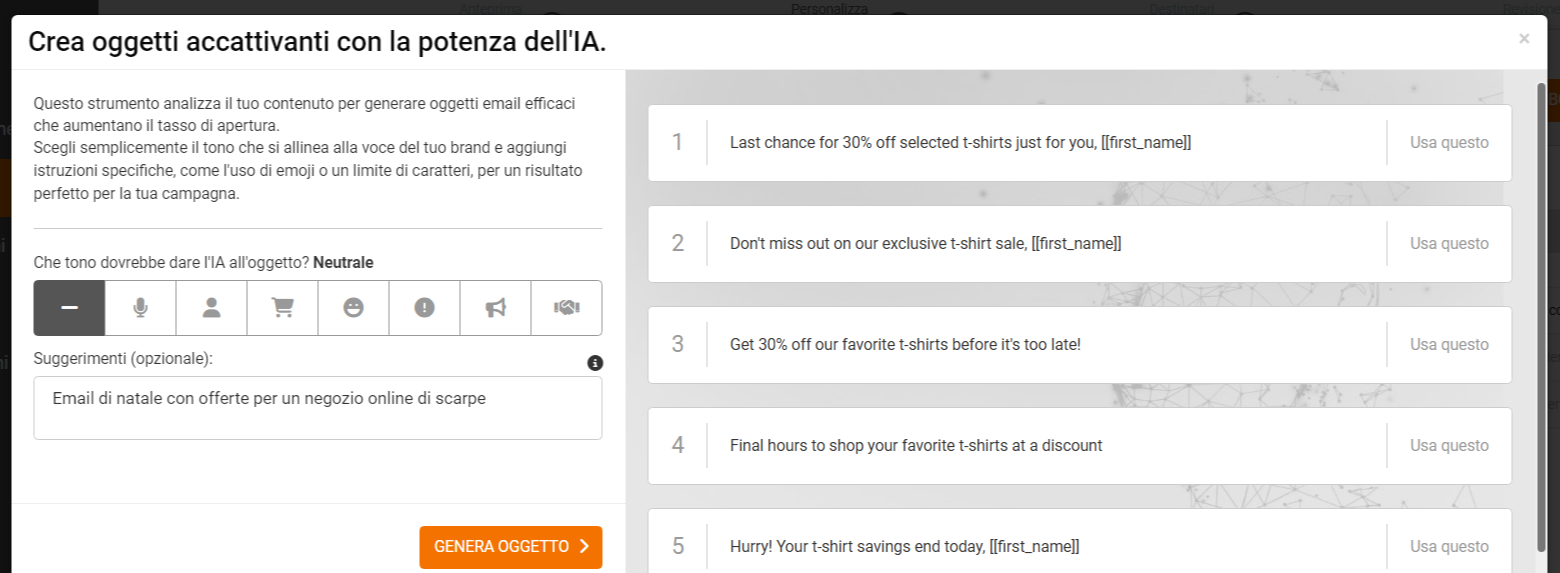1560x573 pixels.
Task: Choose the microphone tone icon
Action: (x=140, y=308)
